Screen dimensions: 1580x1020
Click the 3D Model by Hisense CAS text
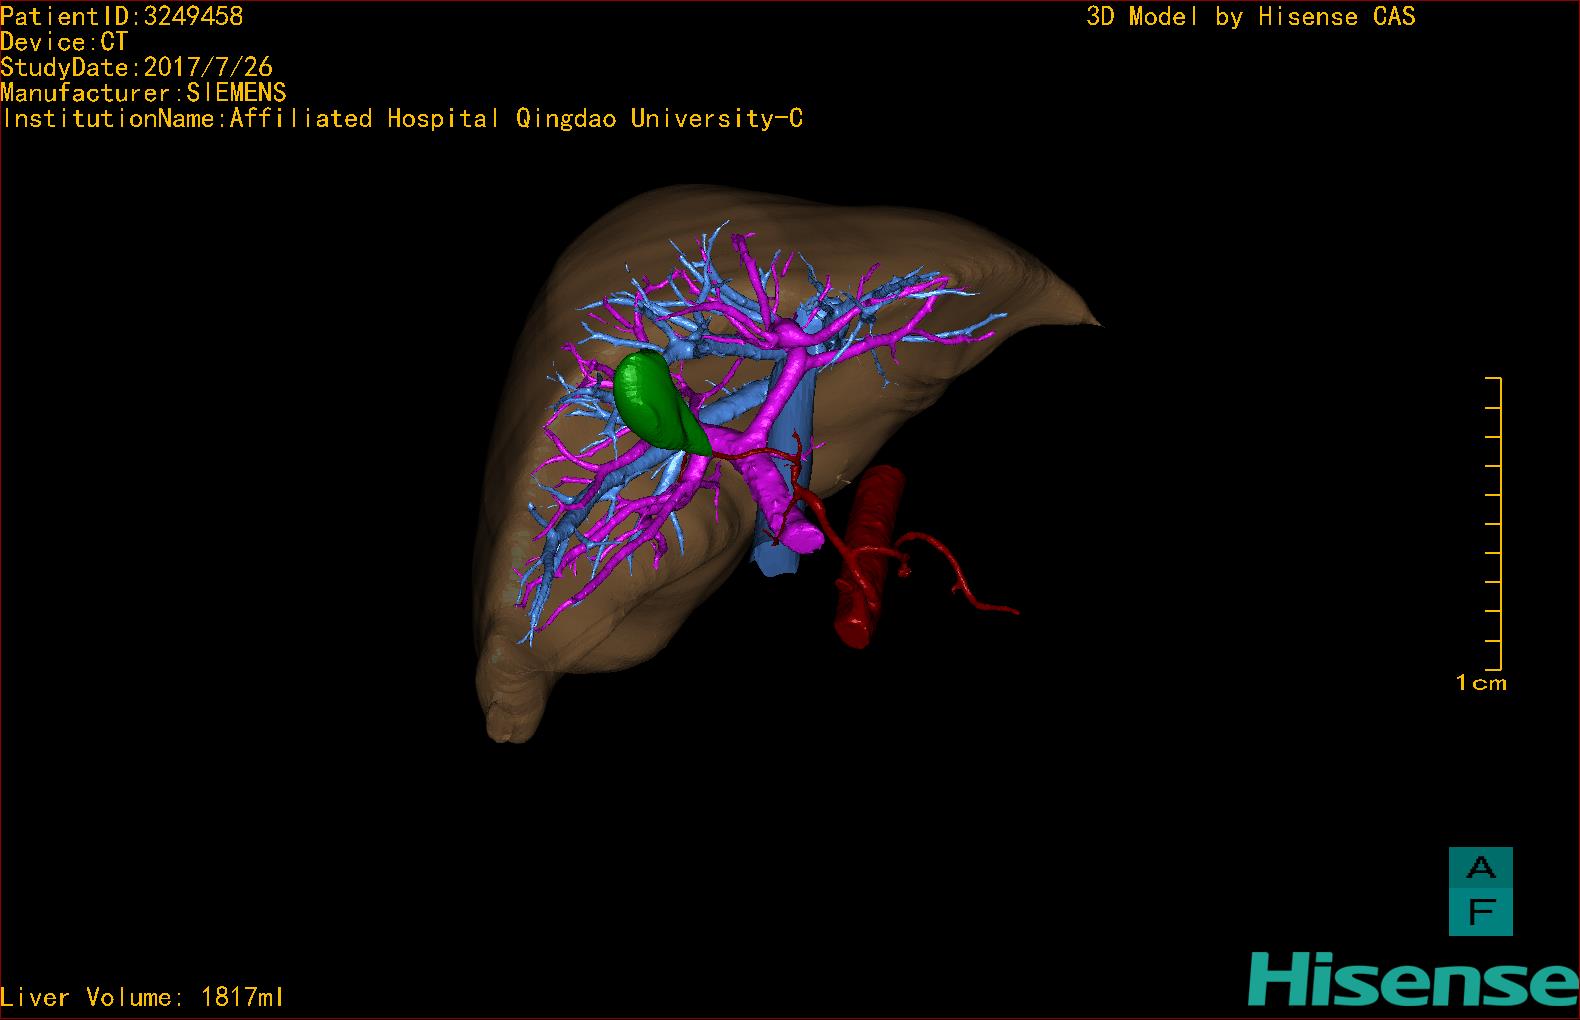pyautogui.click(x=1251, y=17)
